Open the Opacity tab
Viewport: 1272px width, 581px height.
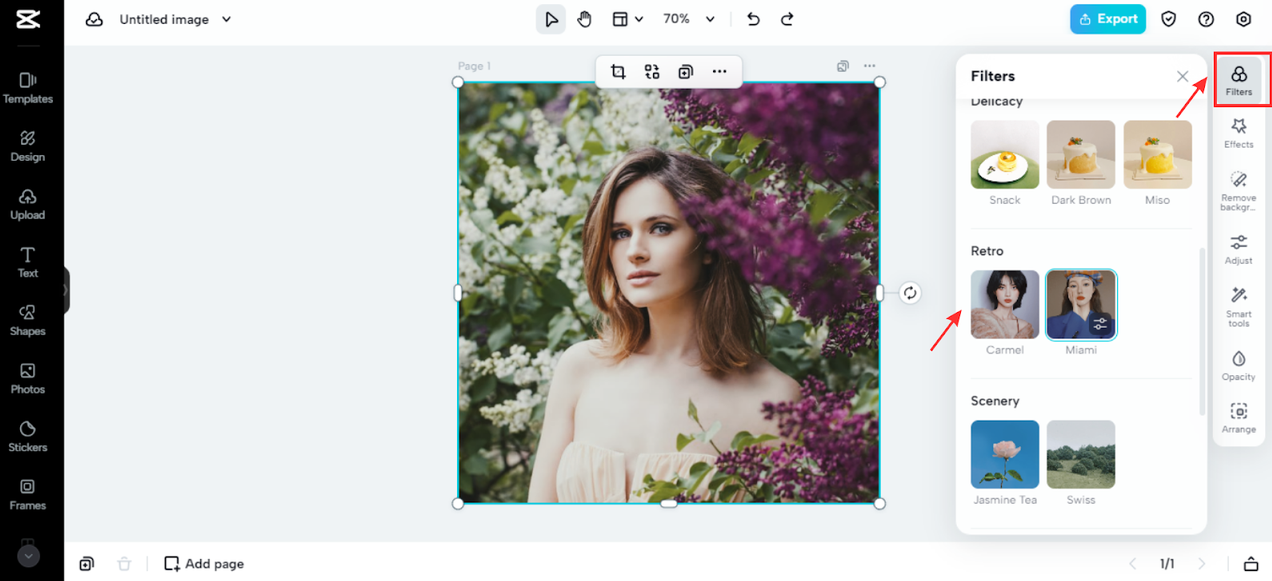click(x=1239, y=365)
